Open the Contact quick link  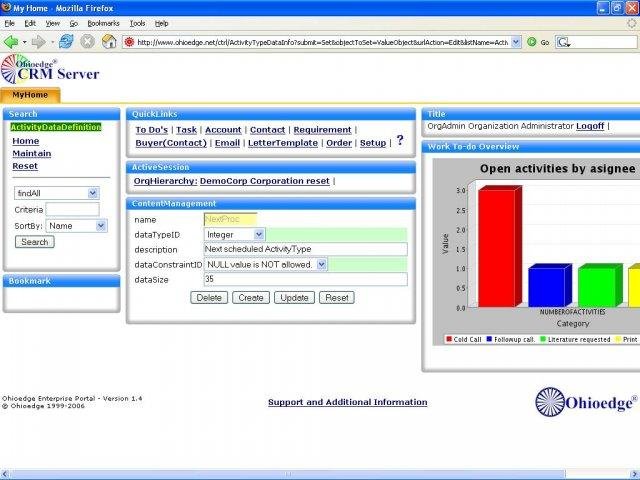267,130
